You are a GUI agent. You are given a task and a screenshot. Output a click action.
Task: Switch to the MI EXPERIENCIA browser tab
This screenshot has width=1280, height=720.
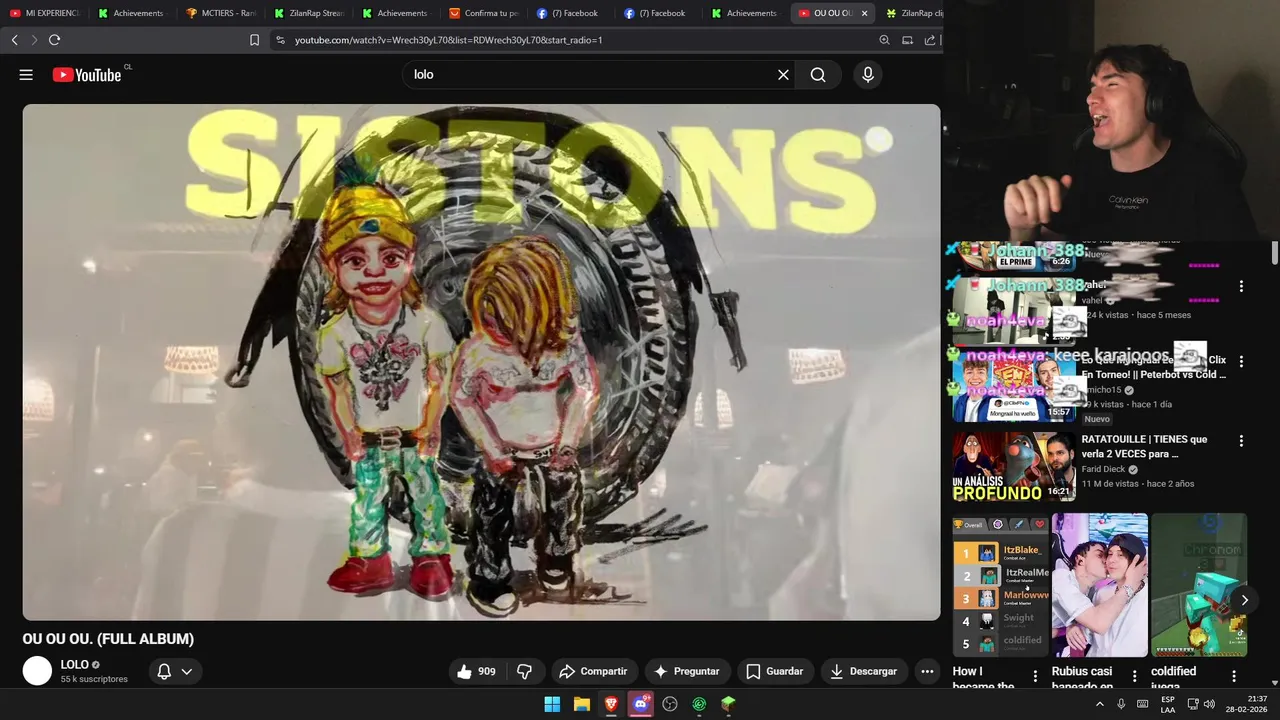click(45, 13)
